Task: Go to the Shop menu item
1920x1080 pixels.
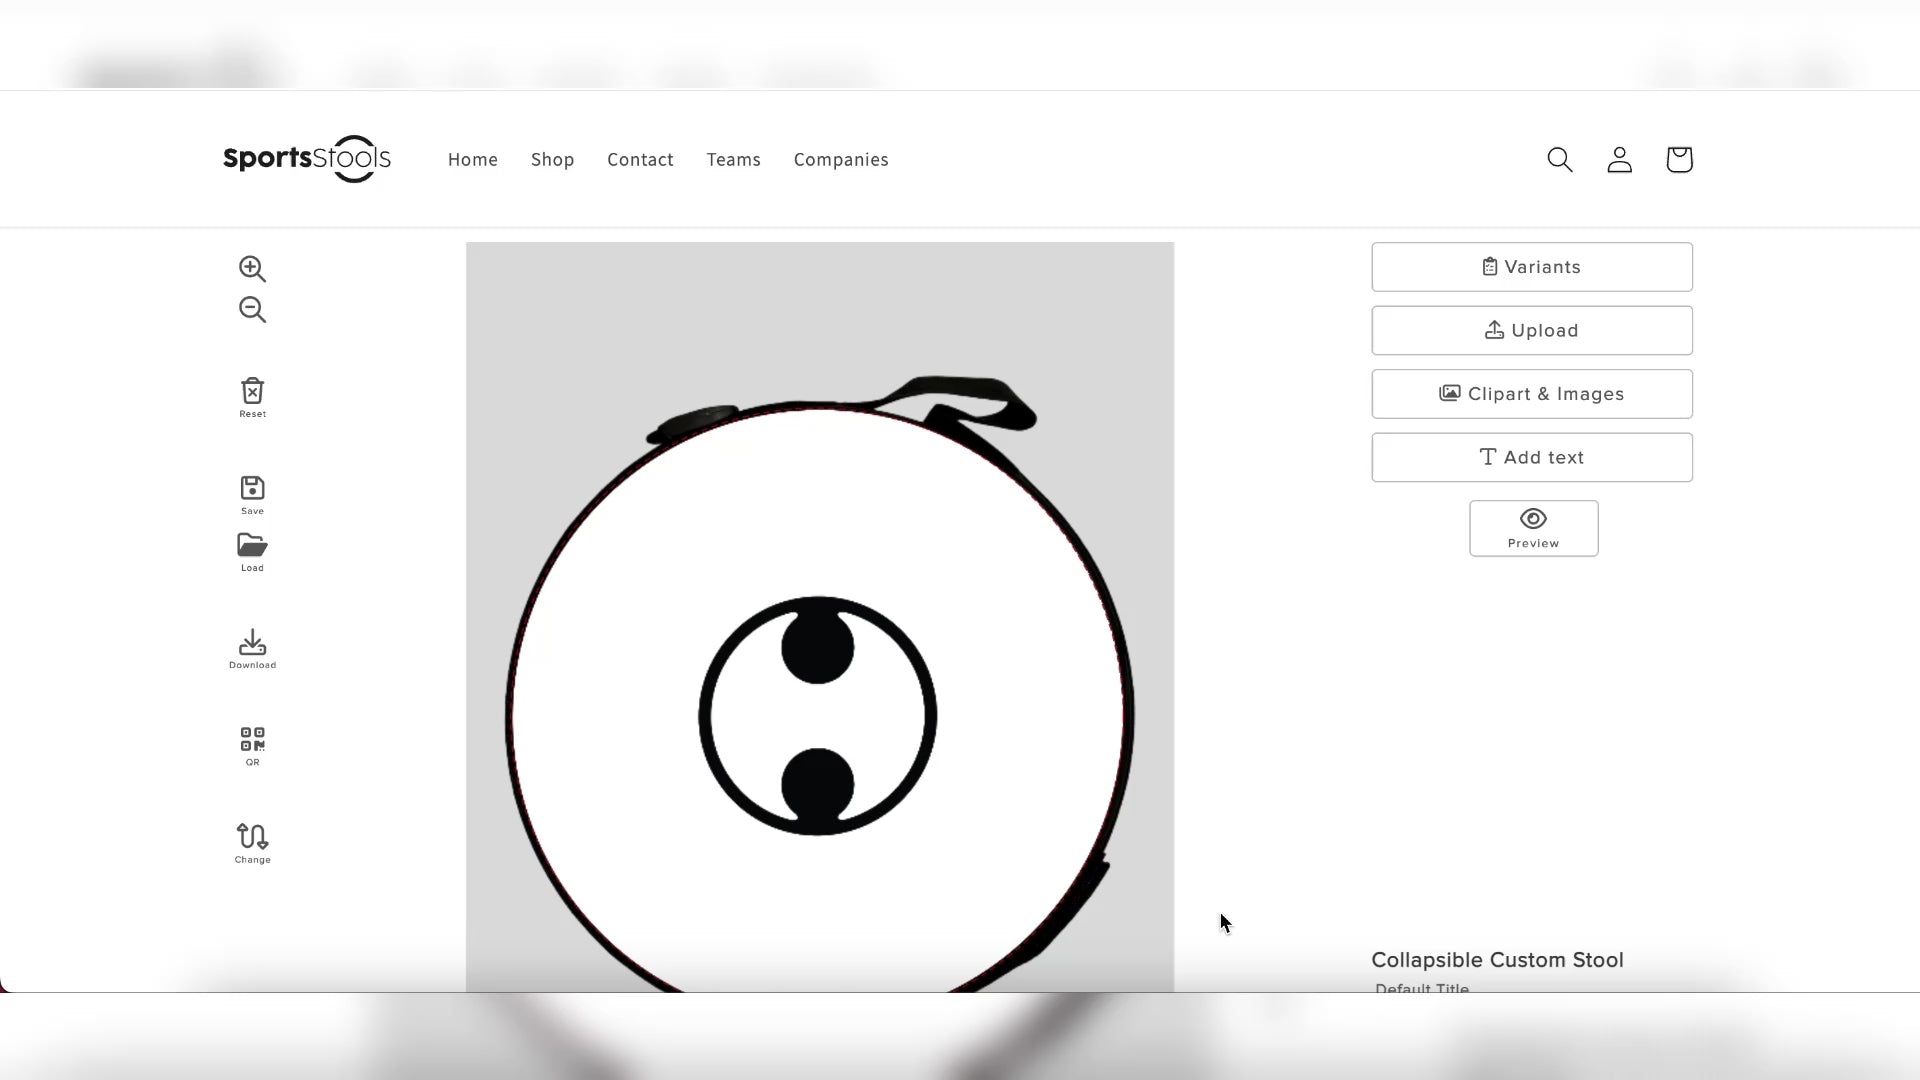Action: pyautogui.click(x=552, y=160)
